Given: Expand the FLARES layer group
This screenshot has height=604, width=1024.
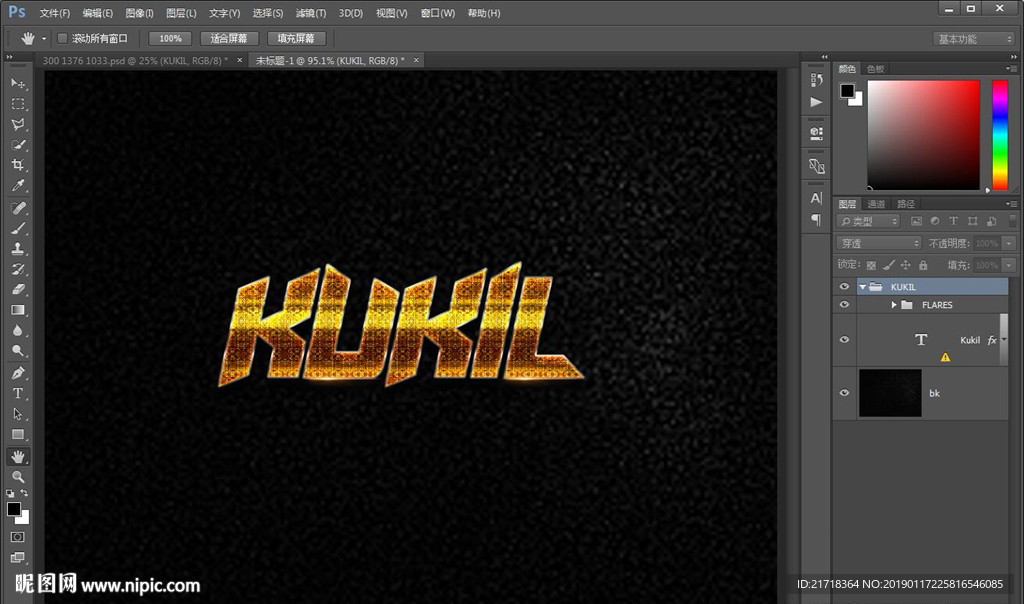Looking at the screenshot, I should (894, 305).
